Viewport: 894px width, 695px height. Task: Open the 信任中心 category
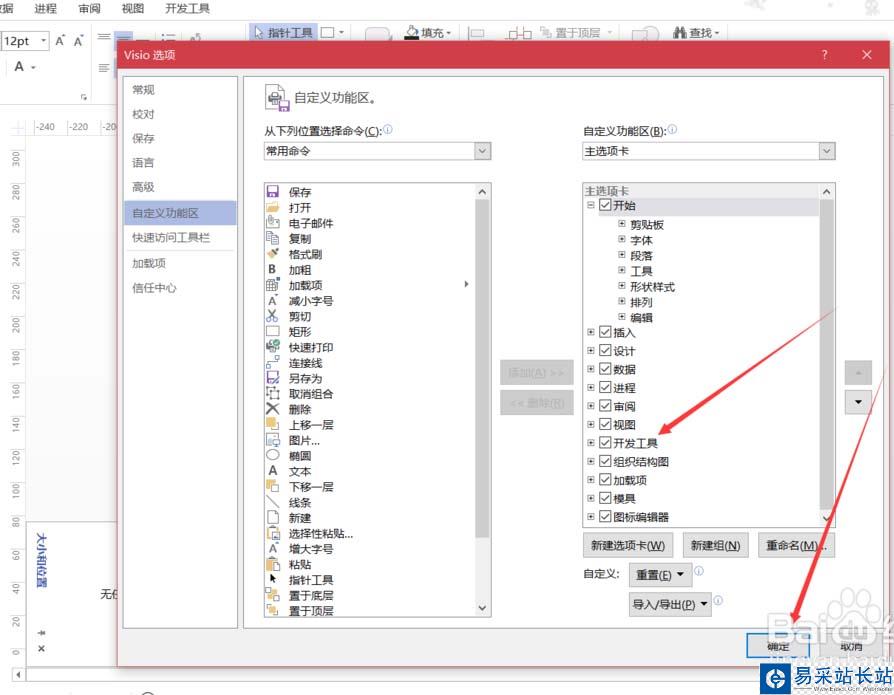click(155, 288)
